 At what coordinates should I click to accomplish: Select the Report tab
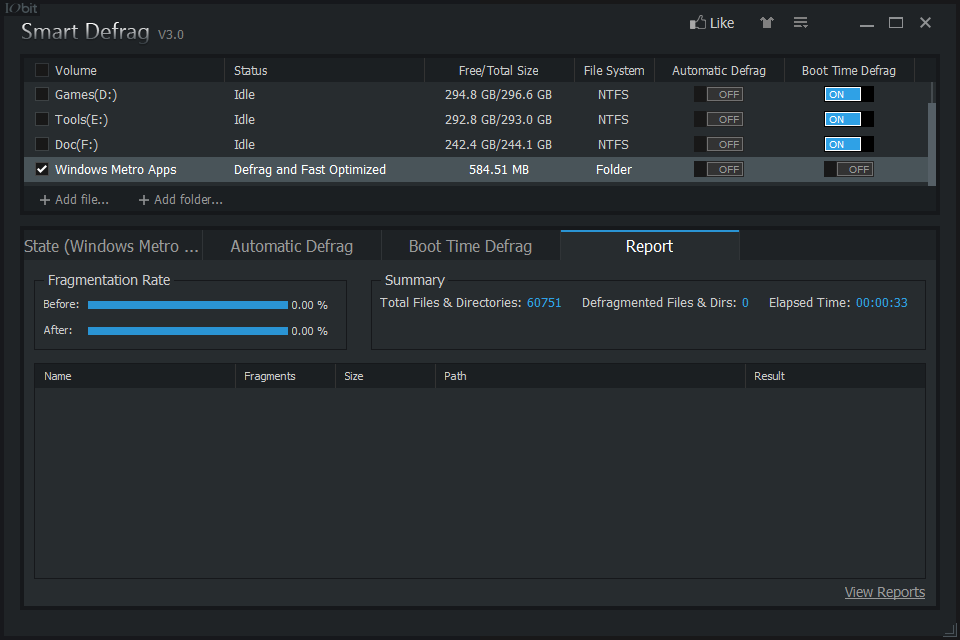[x=650, y=246]
